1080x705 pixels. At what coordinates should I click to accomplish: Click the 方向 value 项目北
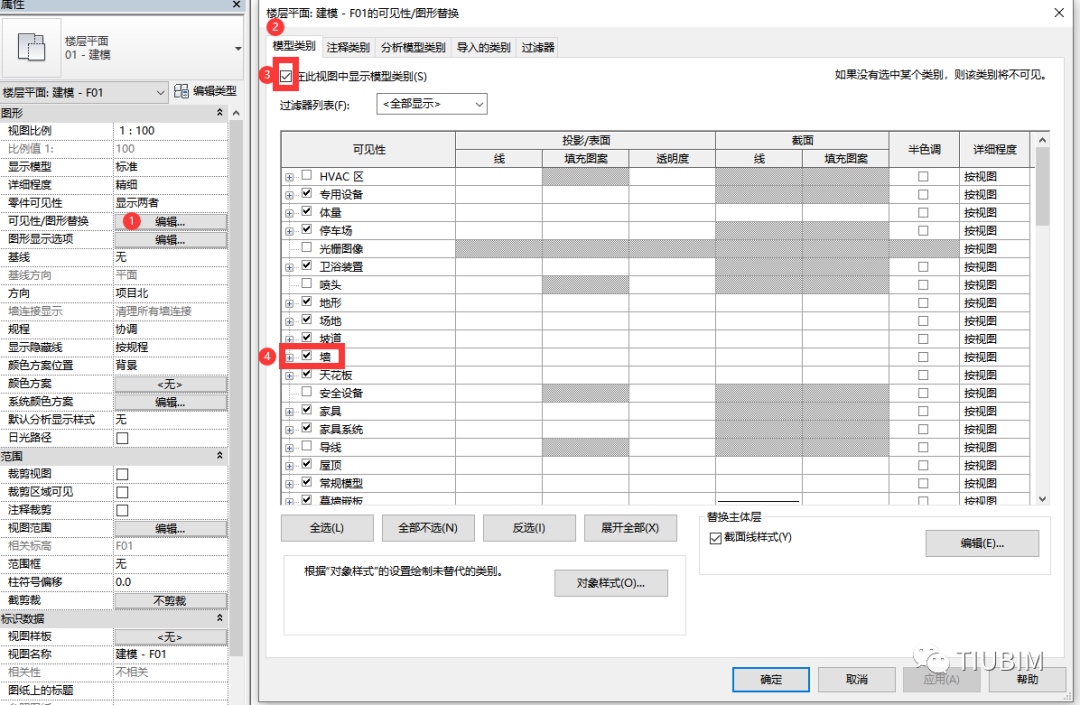(x=171, y=293)
